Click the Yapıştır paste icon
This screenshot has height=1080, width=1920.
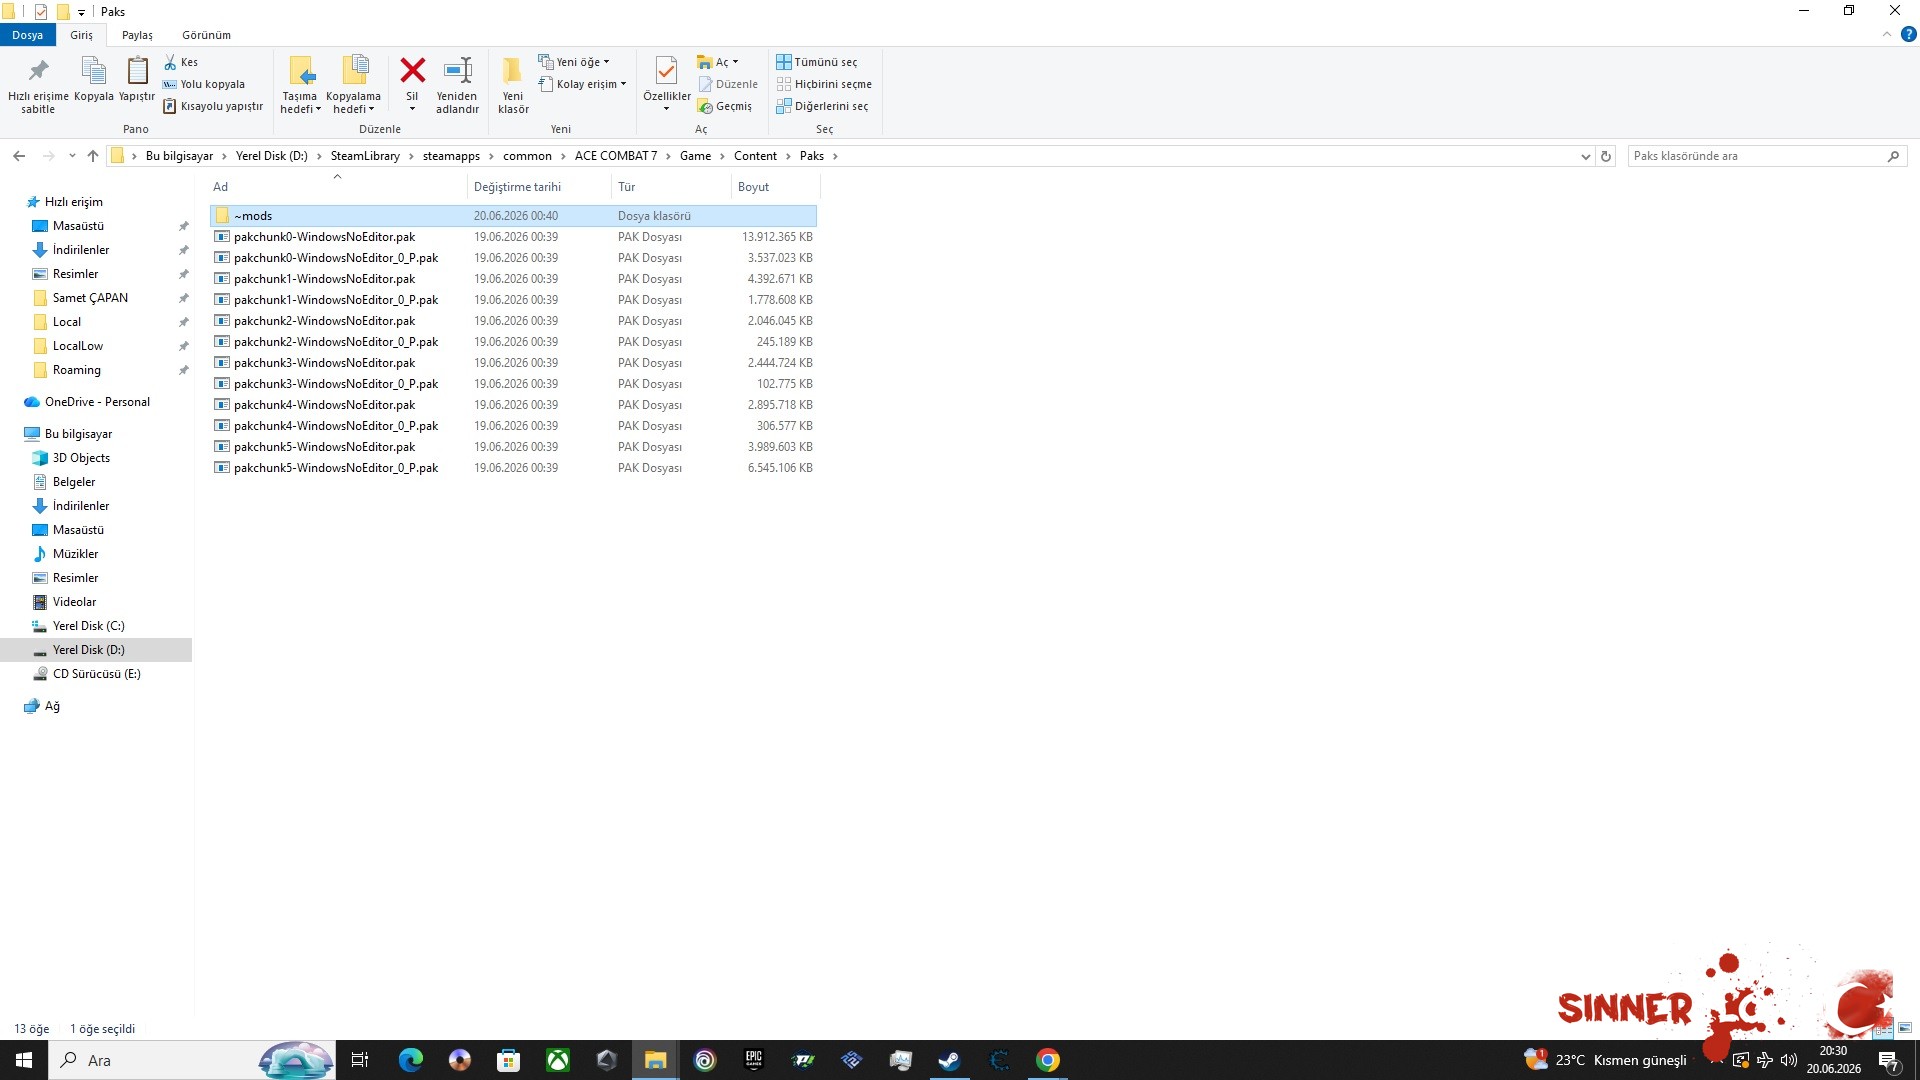pos(137,71)
